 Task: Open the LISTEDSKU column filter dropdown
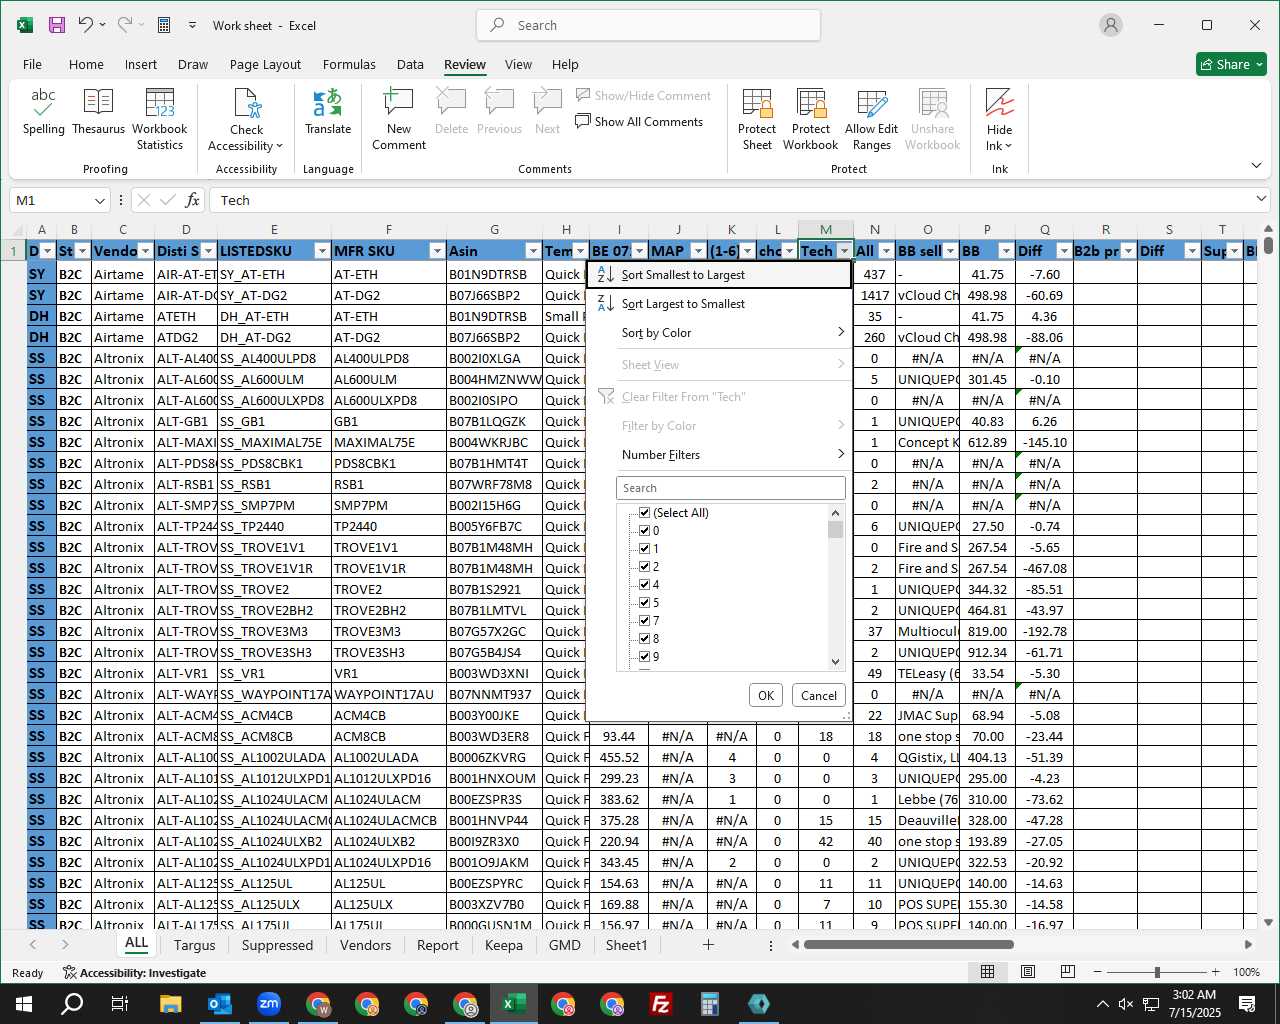(322, 251)
